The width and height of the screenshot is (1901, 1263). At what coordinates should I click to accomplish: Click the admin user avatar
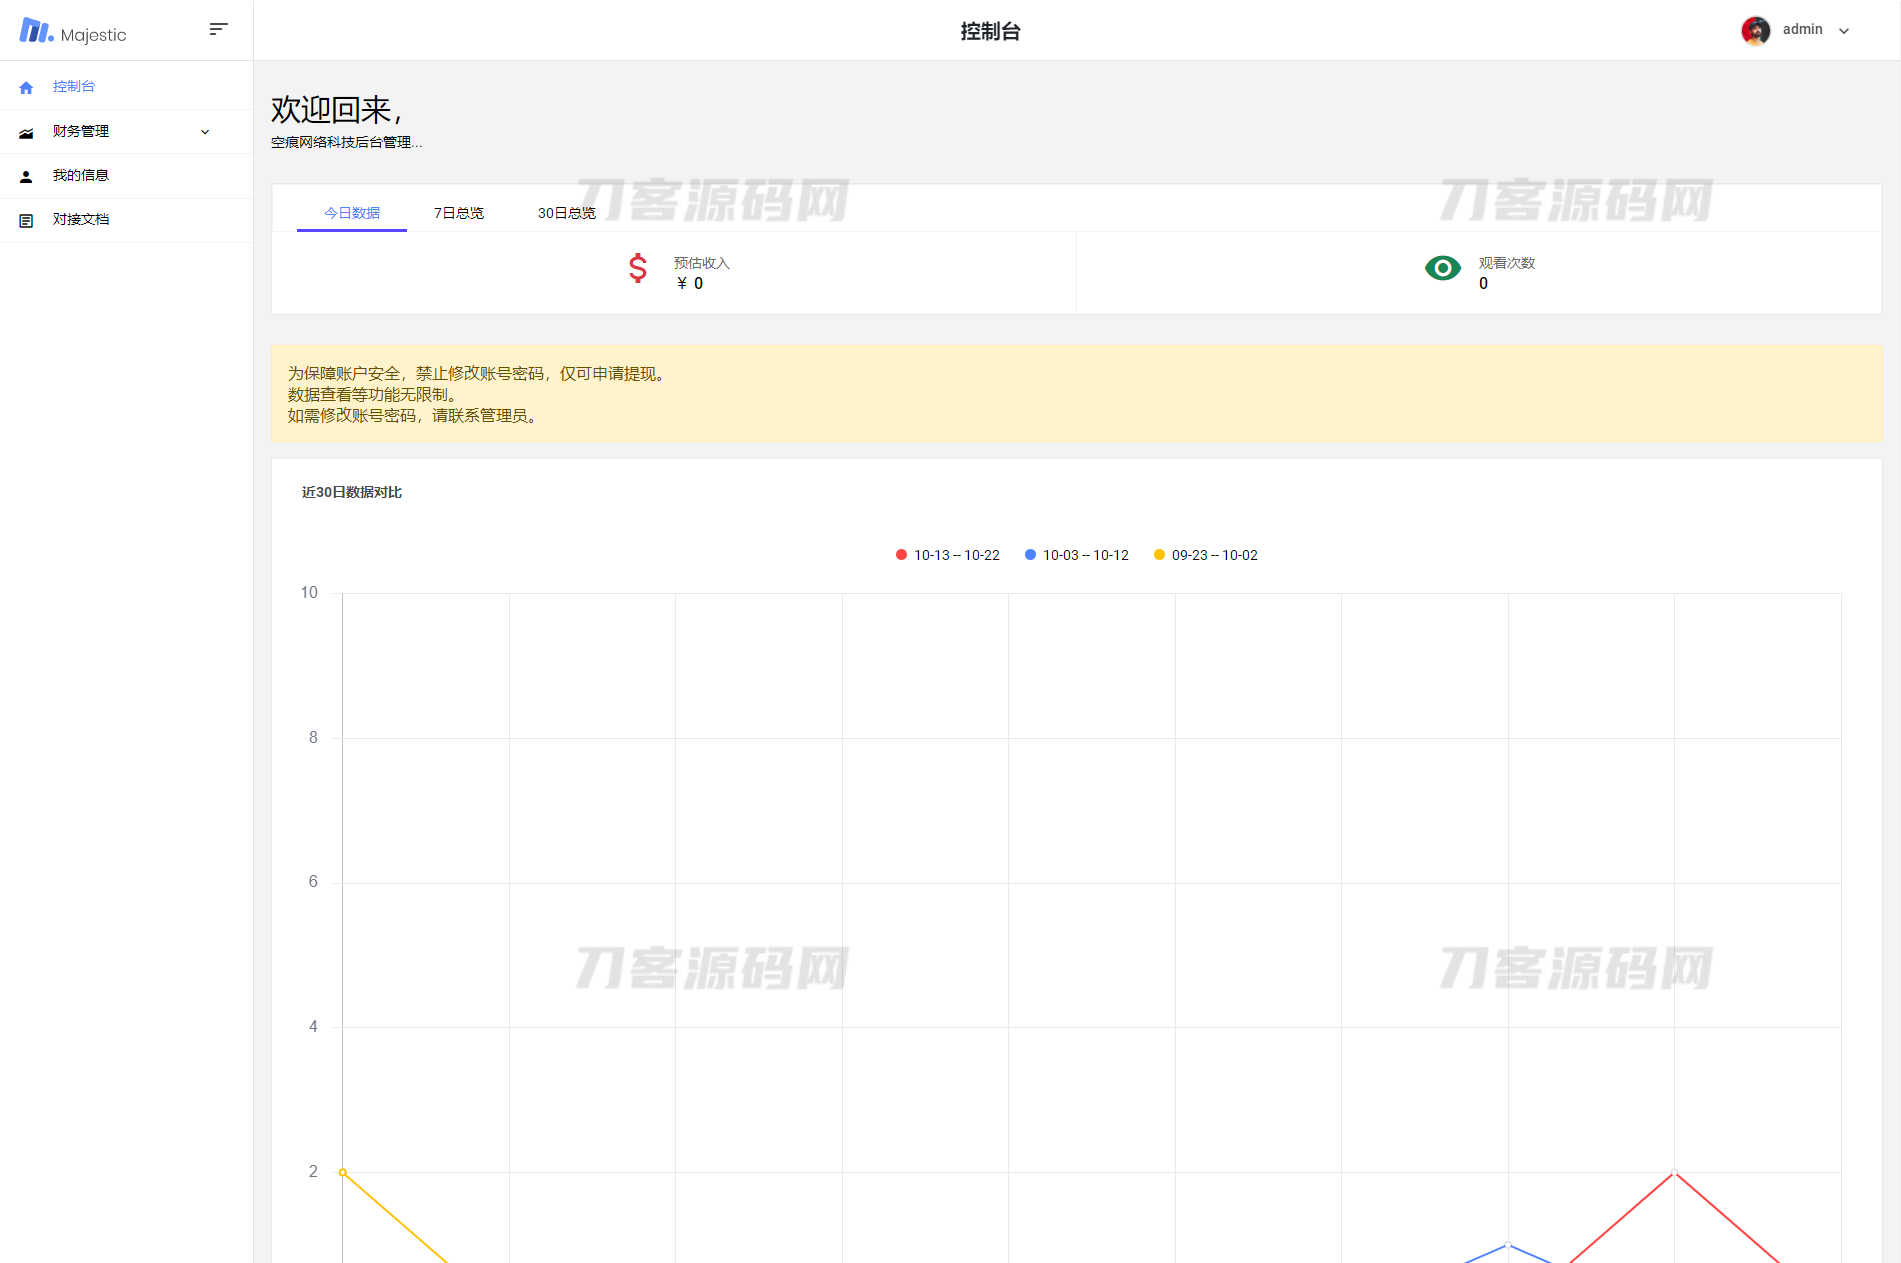point(1755,30)
